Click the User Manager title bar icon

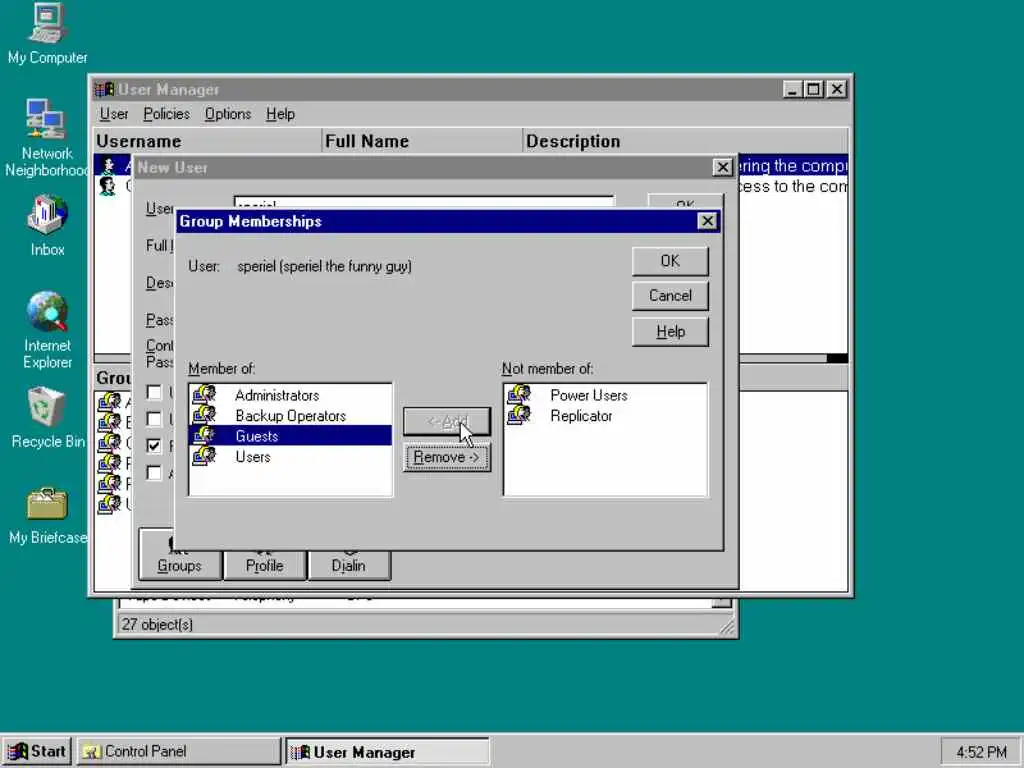click(x=104, y=89)
